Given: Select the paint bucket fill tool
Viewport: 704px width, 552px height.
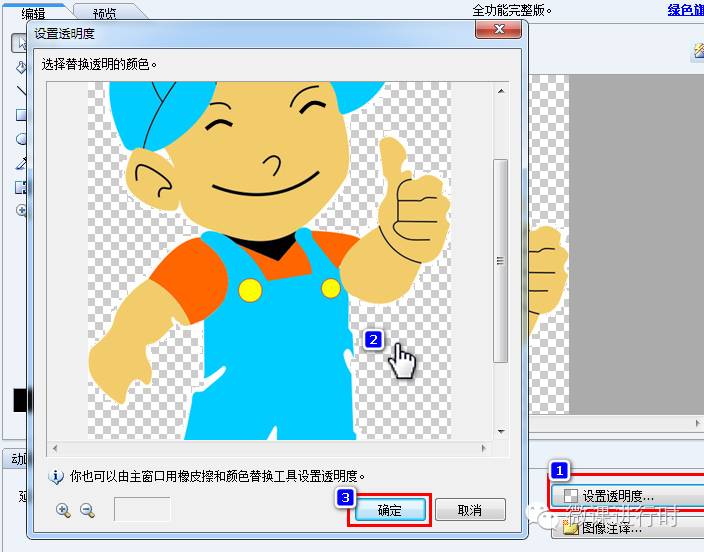Looking at the screenshot, I should click(21, 67).
